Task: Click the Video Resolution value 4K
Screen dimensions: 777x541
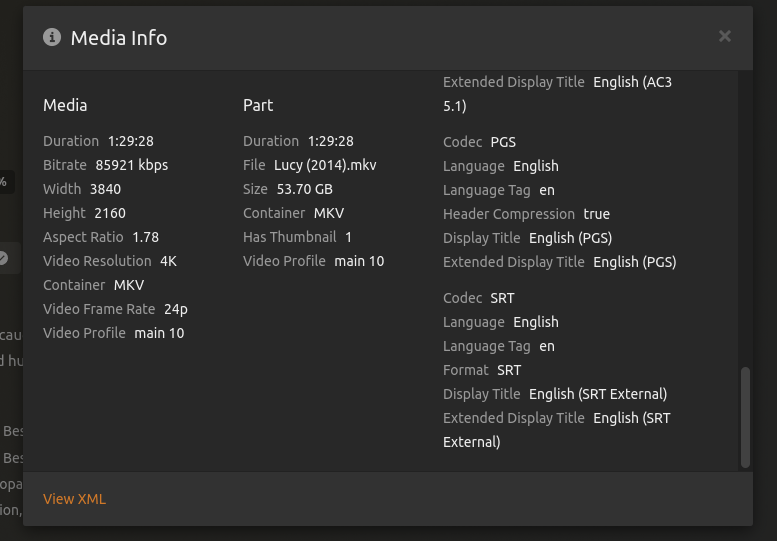Action: 168,261
